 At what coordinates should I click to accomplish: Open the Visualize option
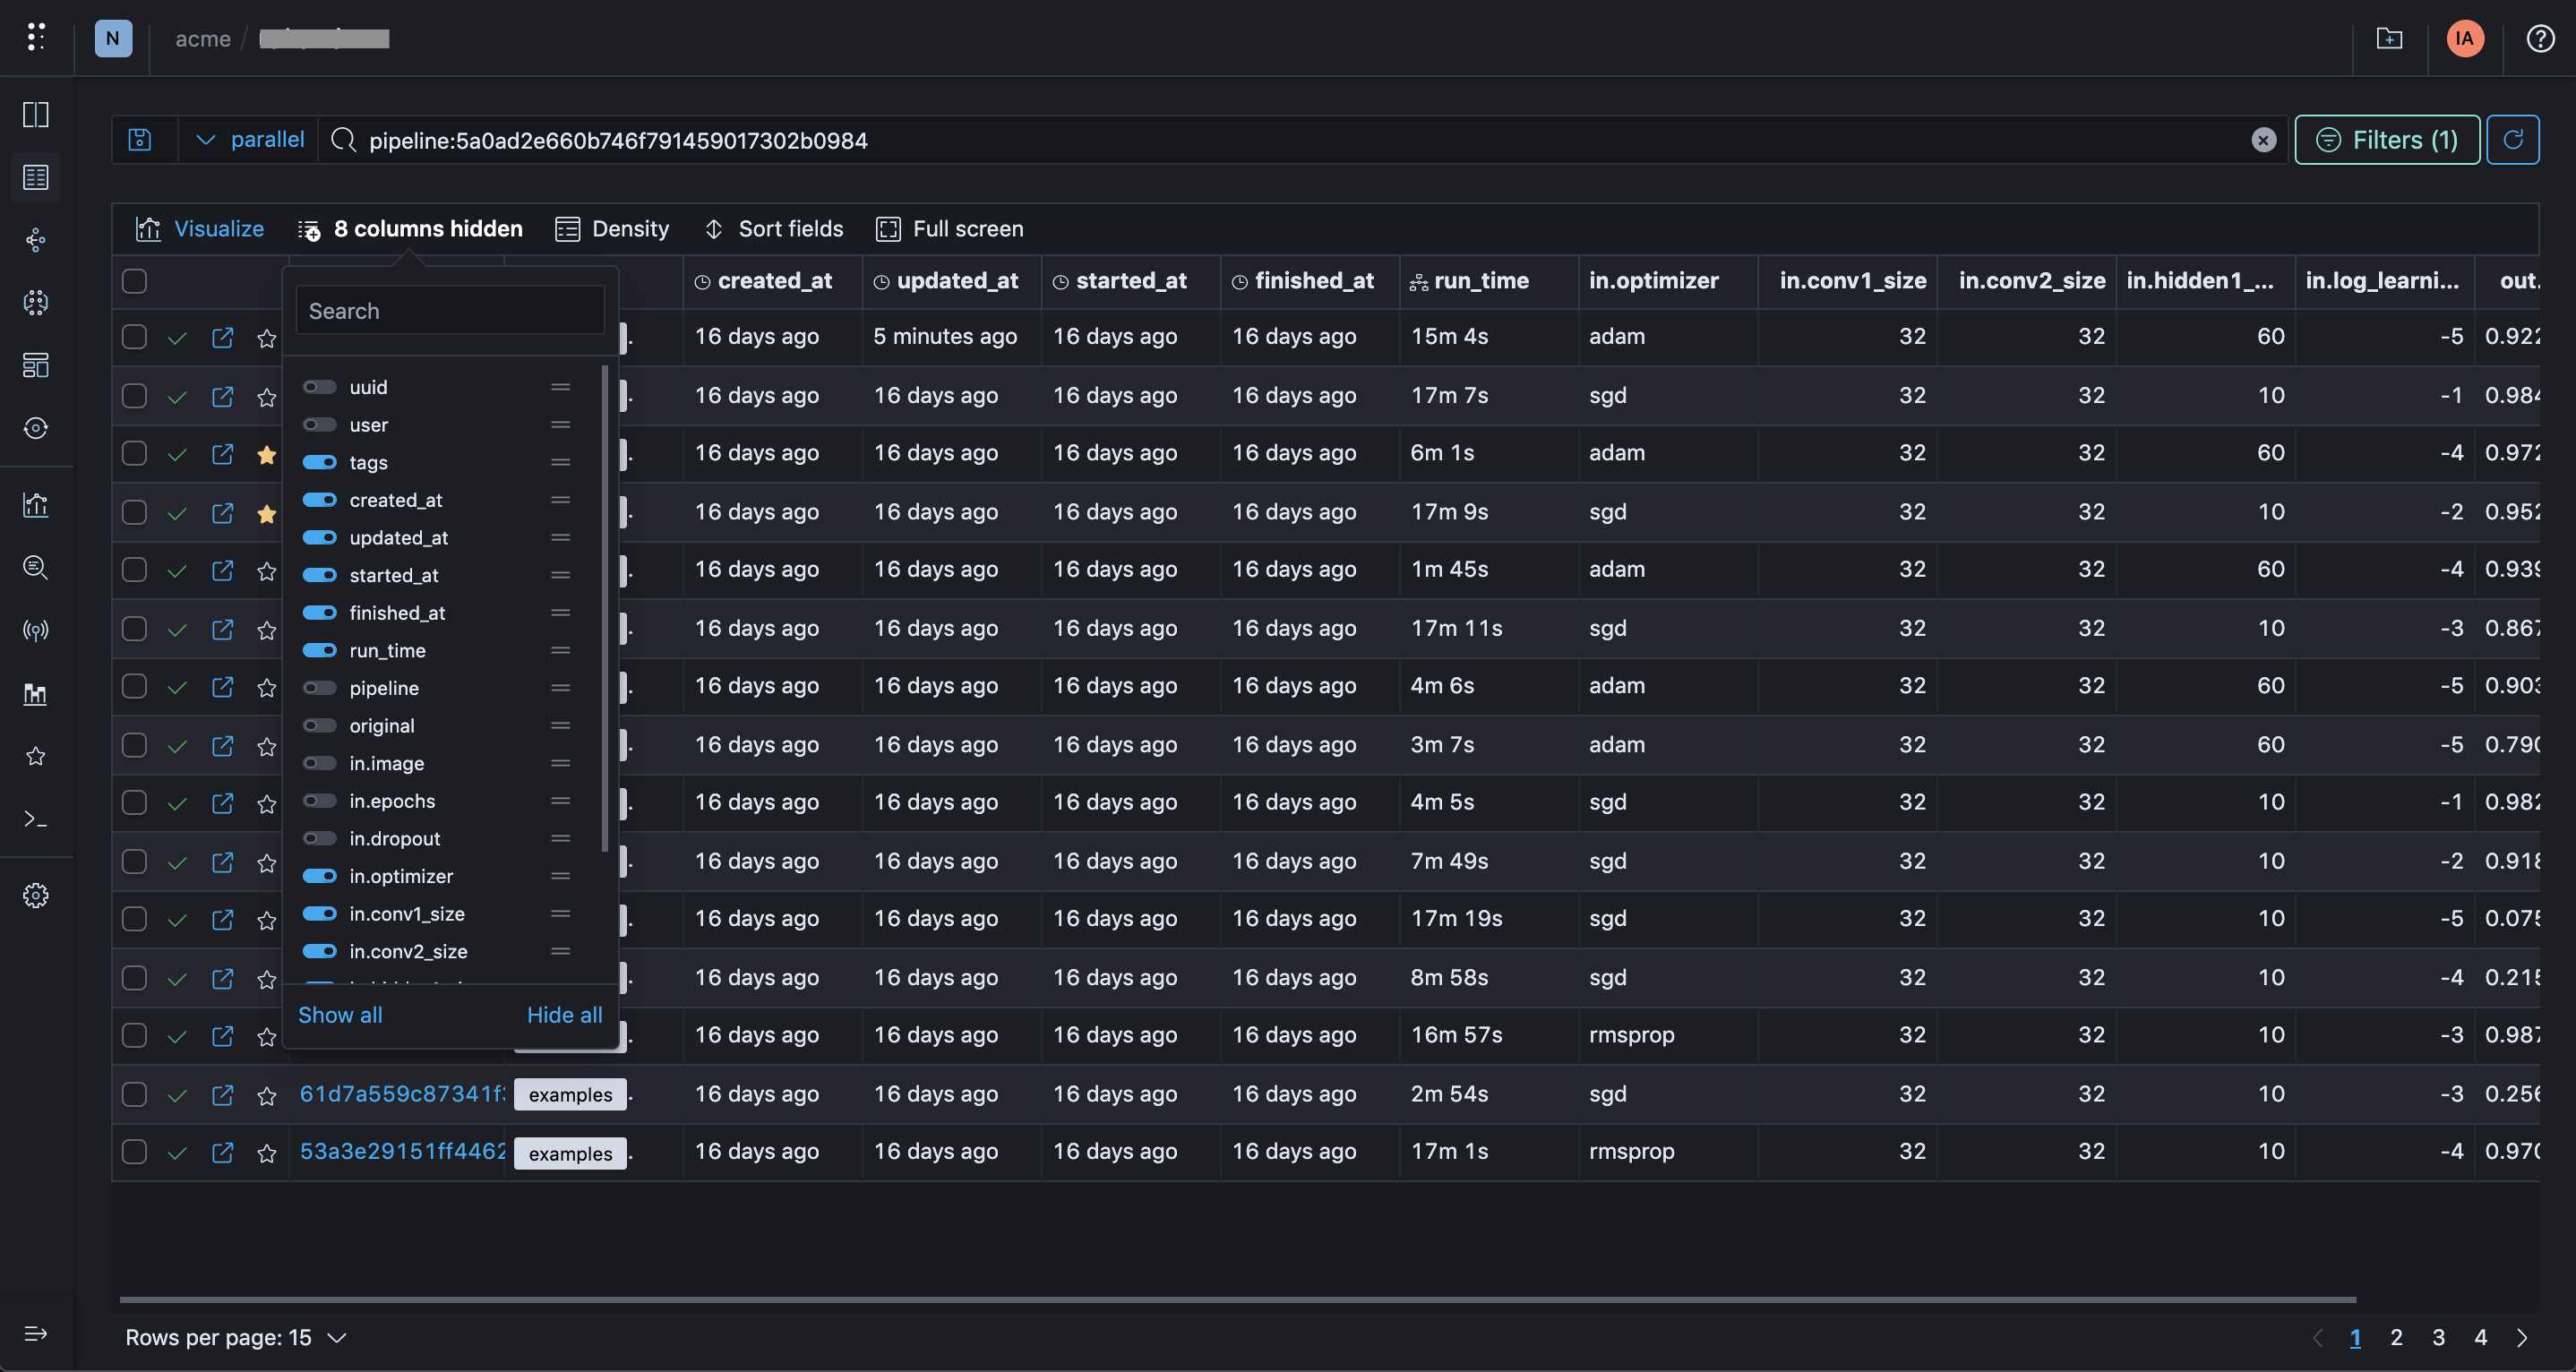pos(200,229)
